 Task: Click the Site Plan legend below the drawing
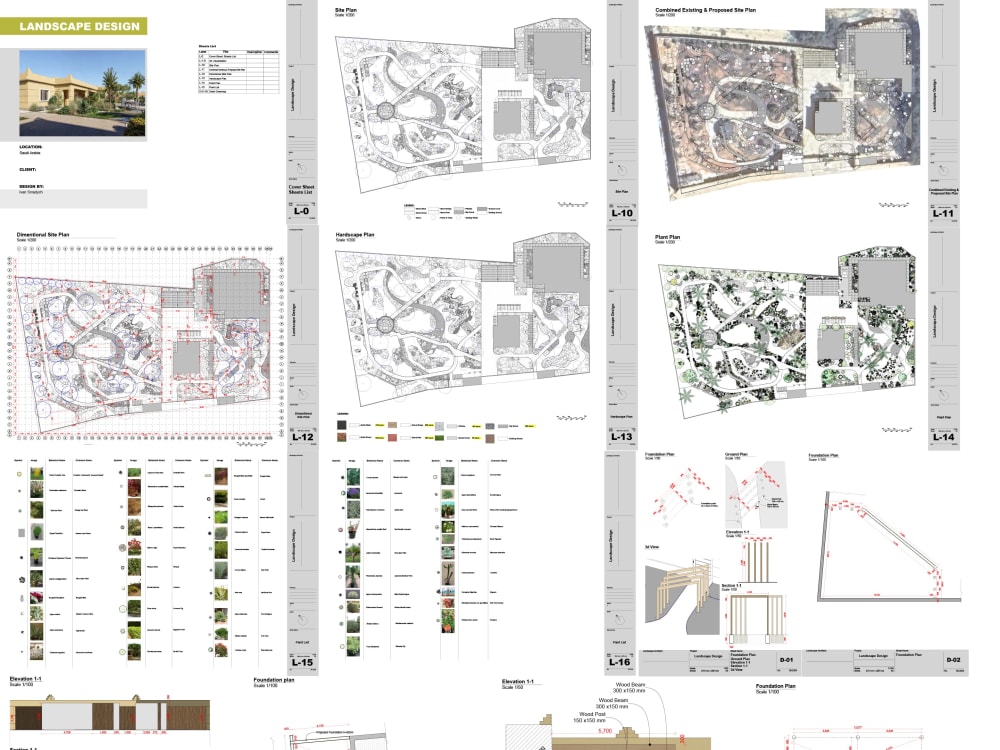pos(453,212)
